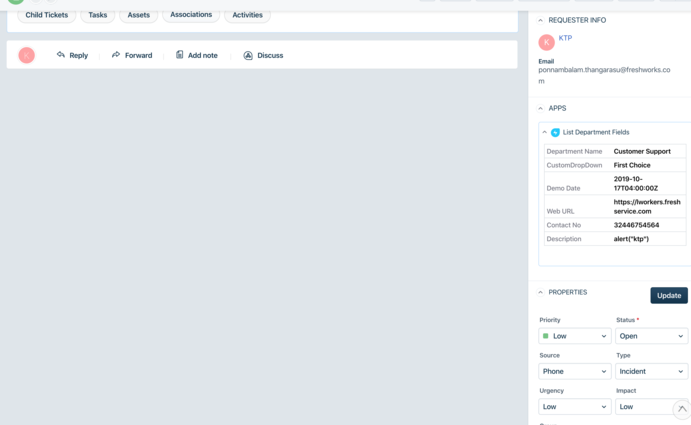Image resolution: width=691 pixels, height=425 pixels.
Task: Click the 'Customer Support' department value
Action: click(642, 151)
